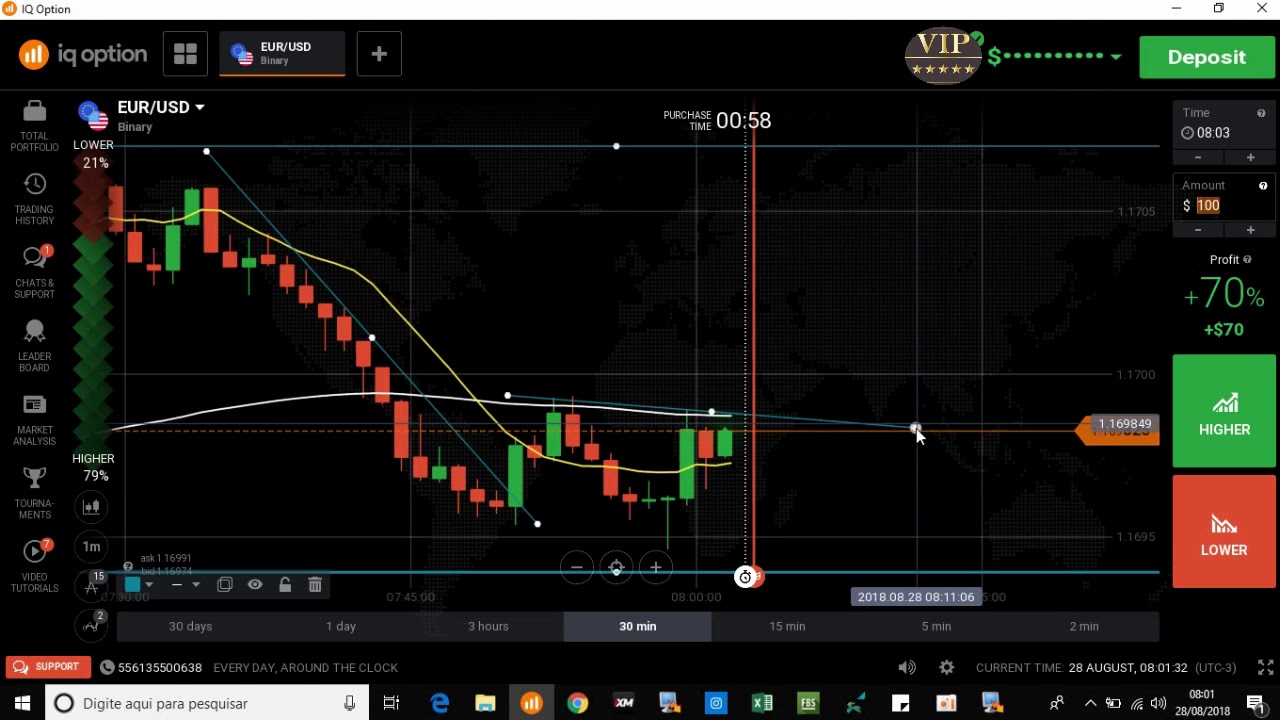Click the chart auto-center crosshair icon
1280x720 pixels.
coord(616,568)
